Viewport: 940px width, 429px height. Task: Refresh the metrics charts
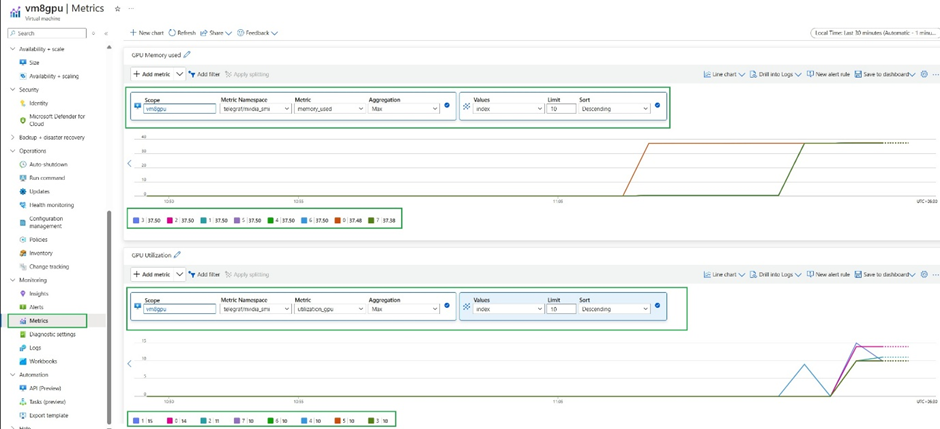click(182, 33)
